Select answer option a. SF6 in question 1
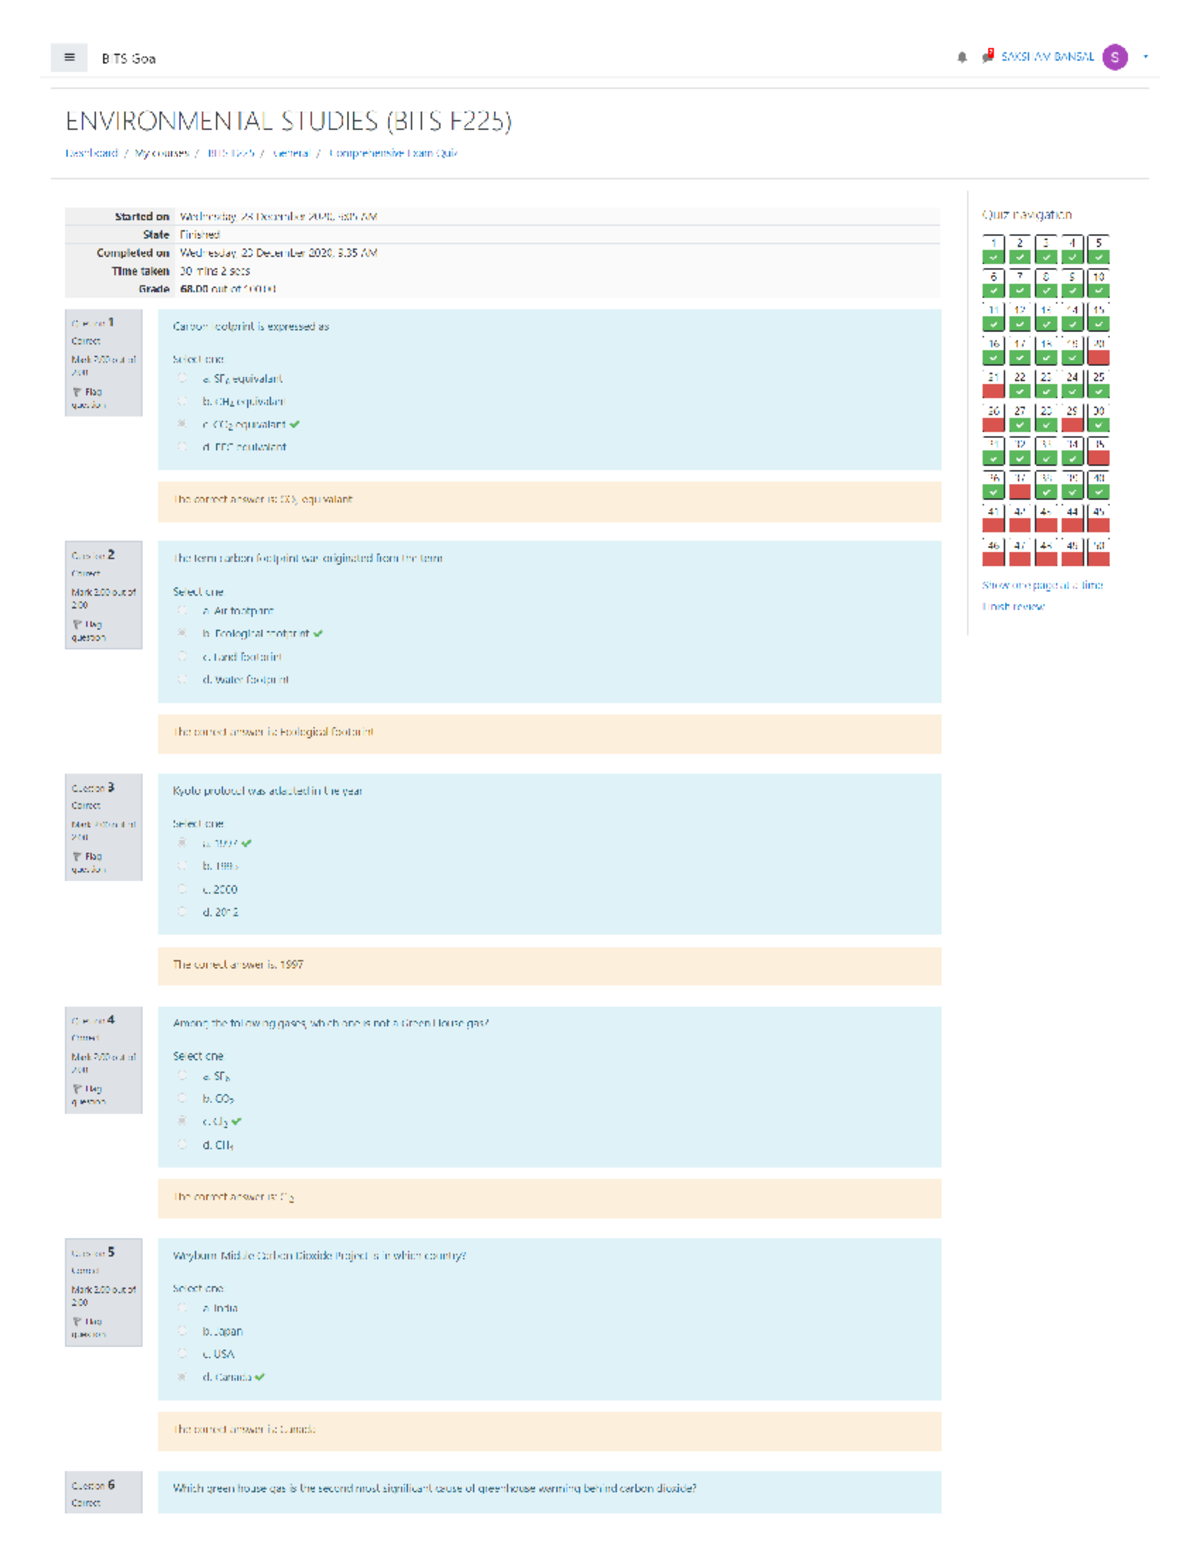Viewport: 1200px width, 1553px height. (181, 379)
